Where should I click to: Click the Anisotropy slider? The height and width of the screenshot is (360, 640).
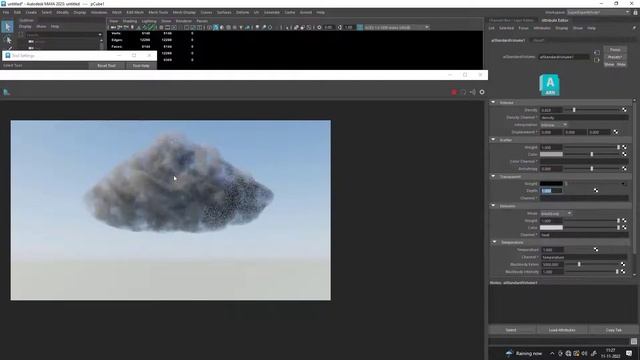pyautogui.click(x=592, y=169)
